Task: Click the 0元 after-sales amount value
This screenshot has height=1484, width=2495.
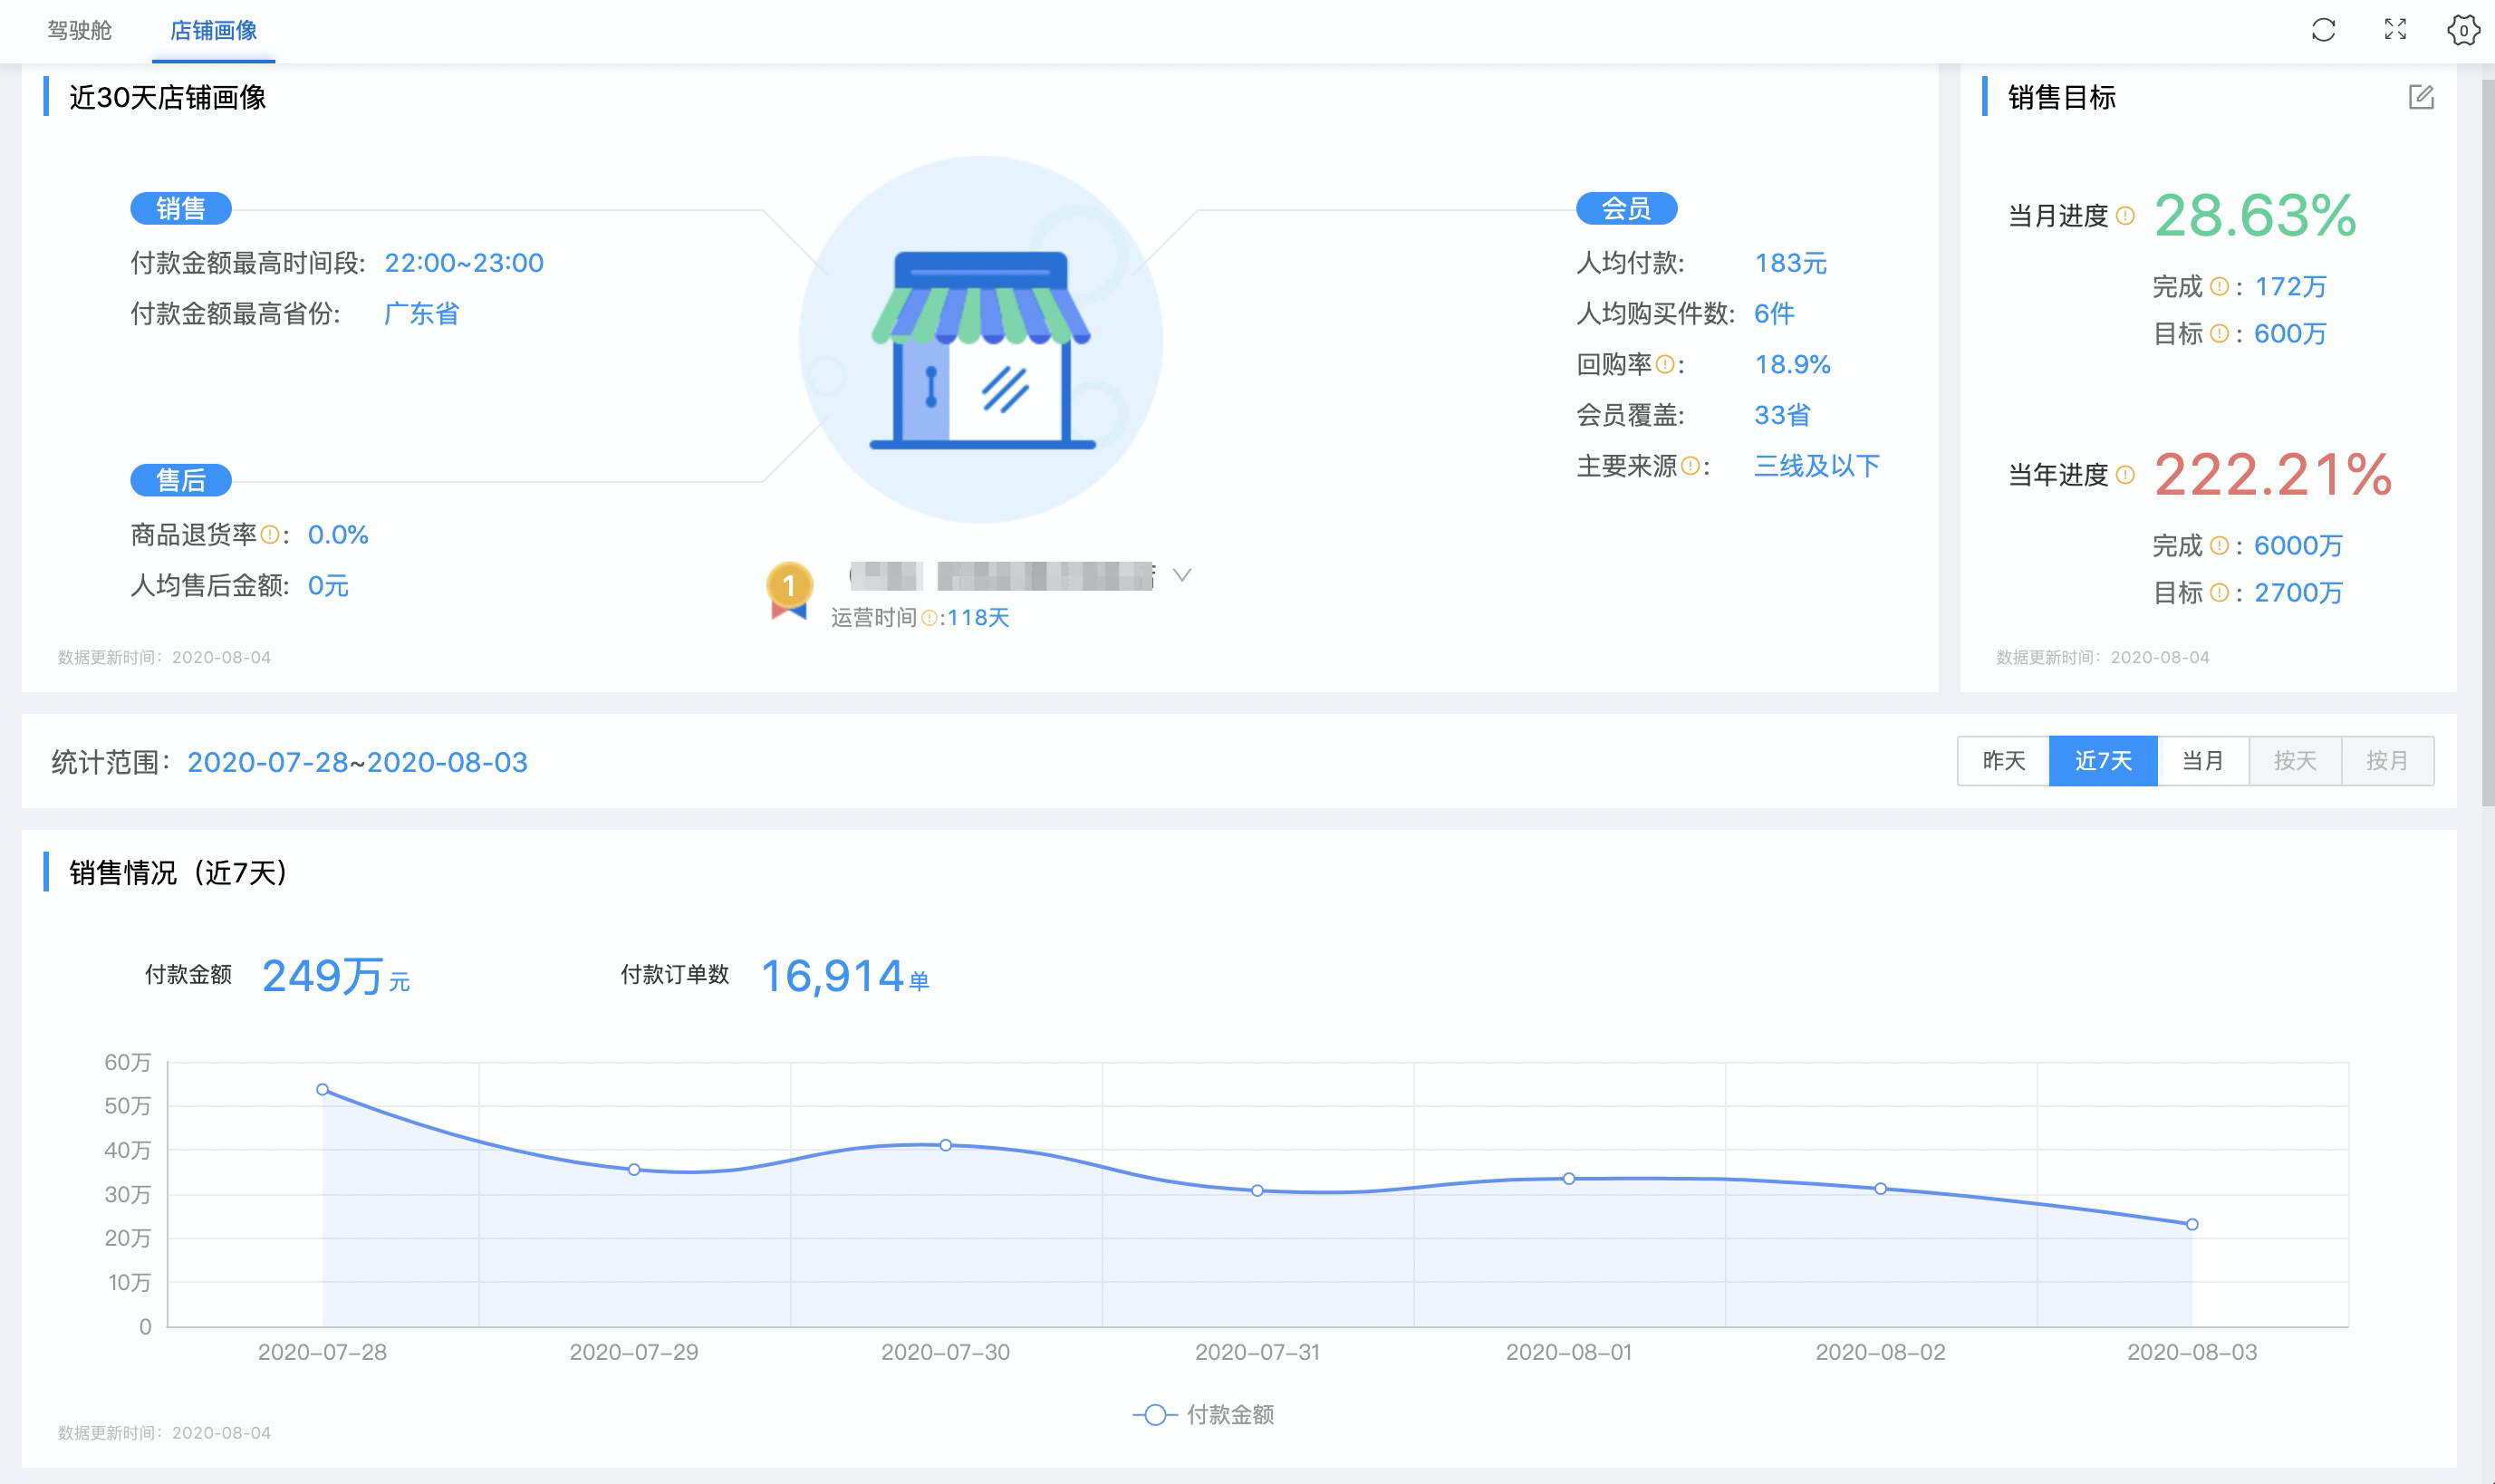Action: pyautogui.click(x=328, y=586)
